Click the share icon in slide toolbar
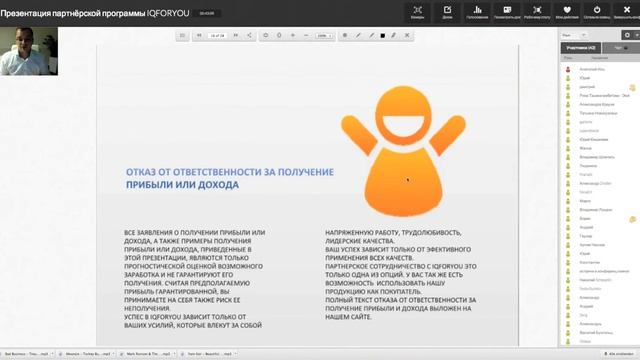The width and height of the screenshot is (640, 360). (249, 36)
